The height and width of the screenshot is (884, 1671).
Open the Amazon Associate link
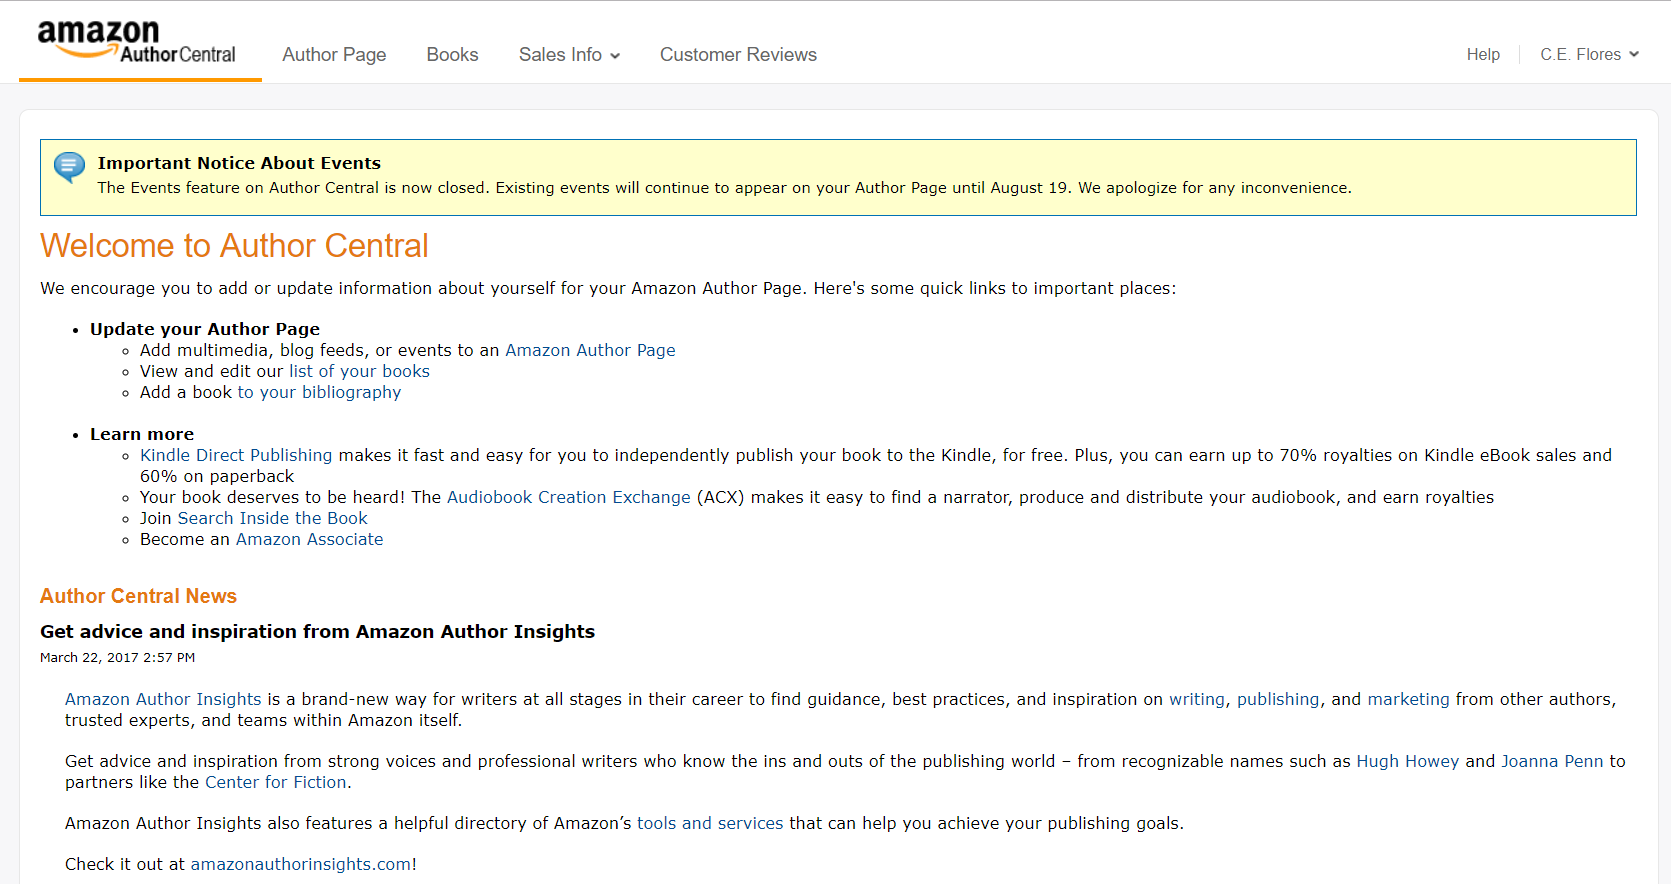tap(309, 539)
